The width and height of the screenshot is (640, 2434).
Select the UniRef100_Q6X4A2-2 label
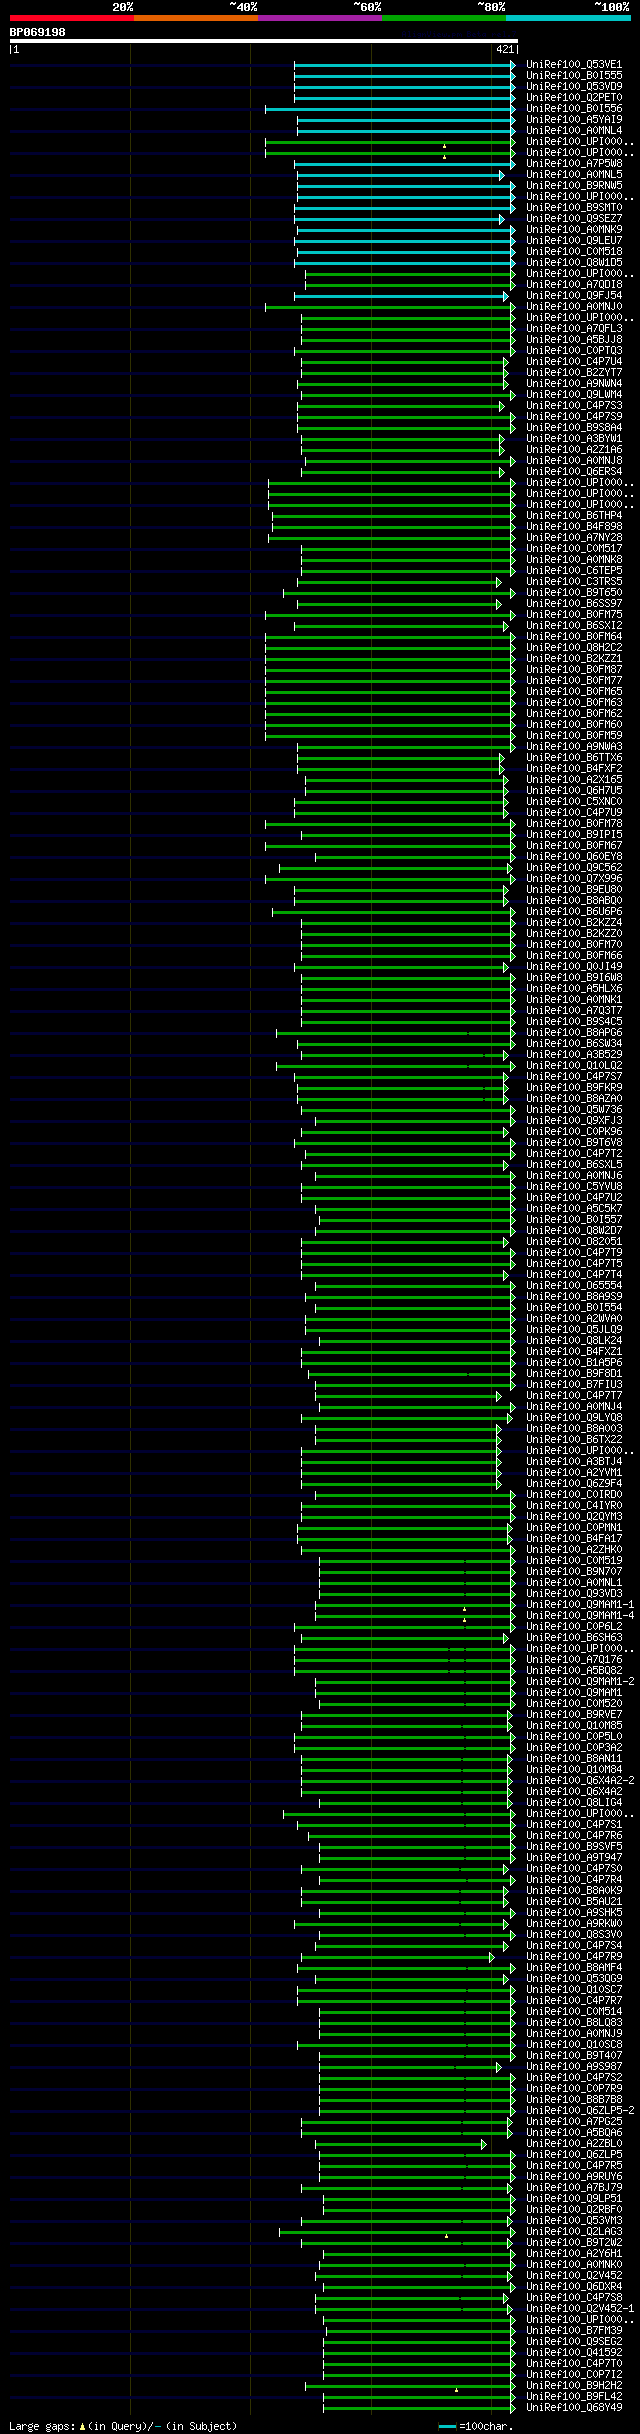pos(580,1781)
